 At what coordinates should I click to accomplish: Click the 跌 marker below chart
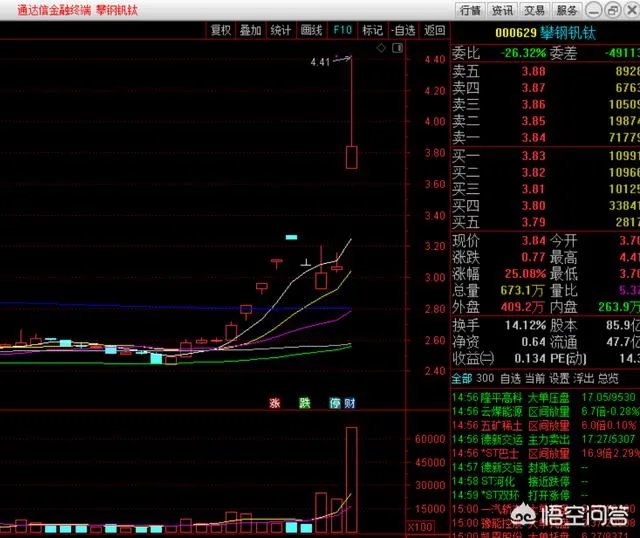tap(304, 403)
